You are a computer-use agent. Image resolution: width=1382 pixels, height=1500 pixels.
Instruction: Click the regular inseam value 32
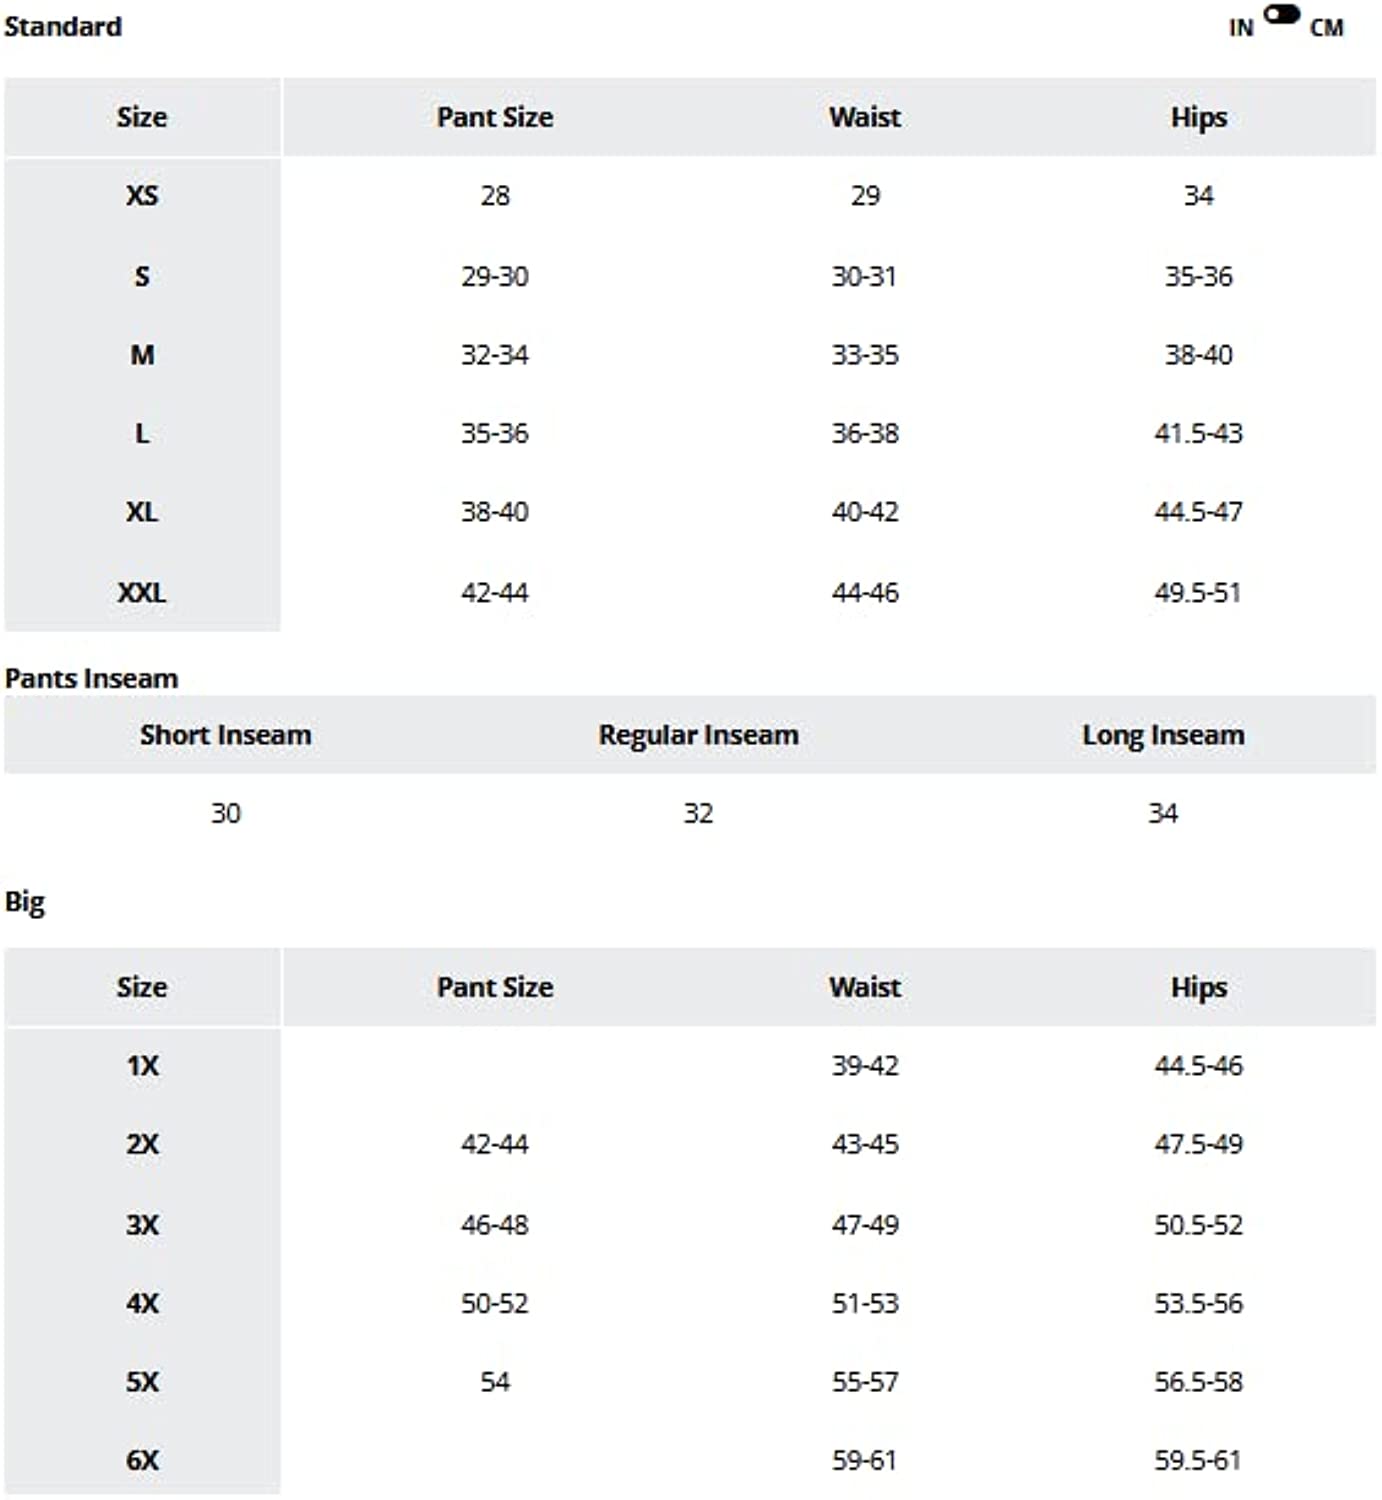point(698,813)
